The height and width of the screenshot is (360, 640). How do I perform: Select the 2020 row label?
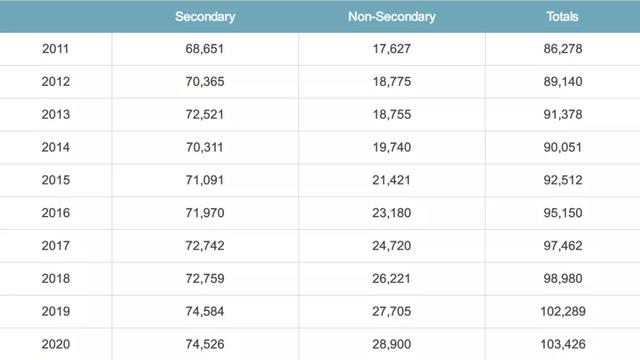pos(56,344)
